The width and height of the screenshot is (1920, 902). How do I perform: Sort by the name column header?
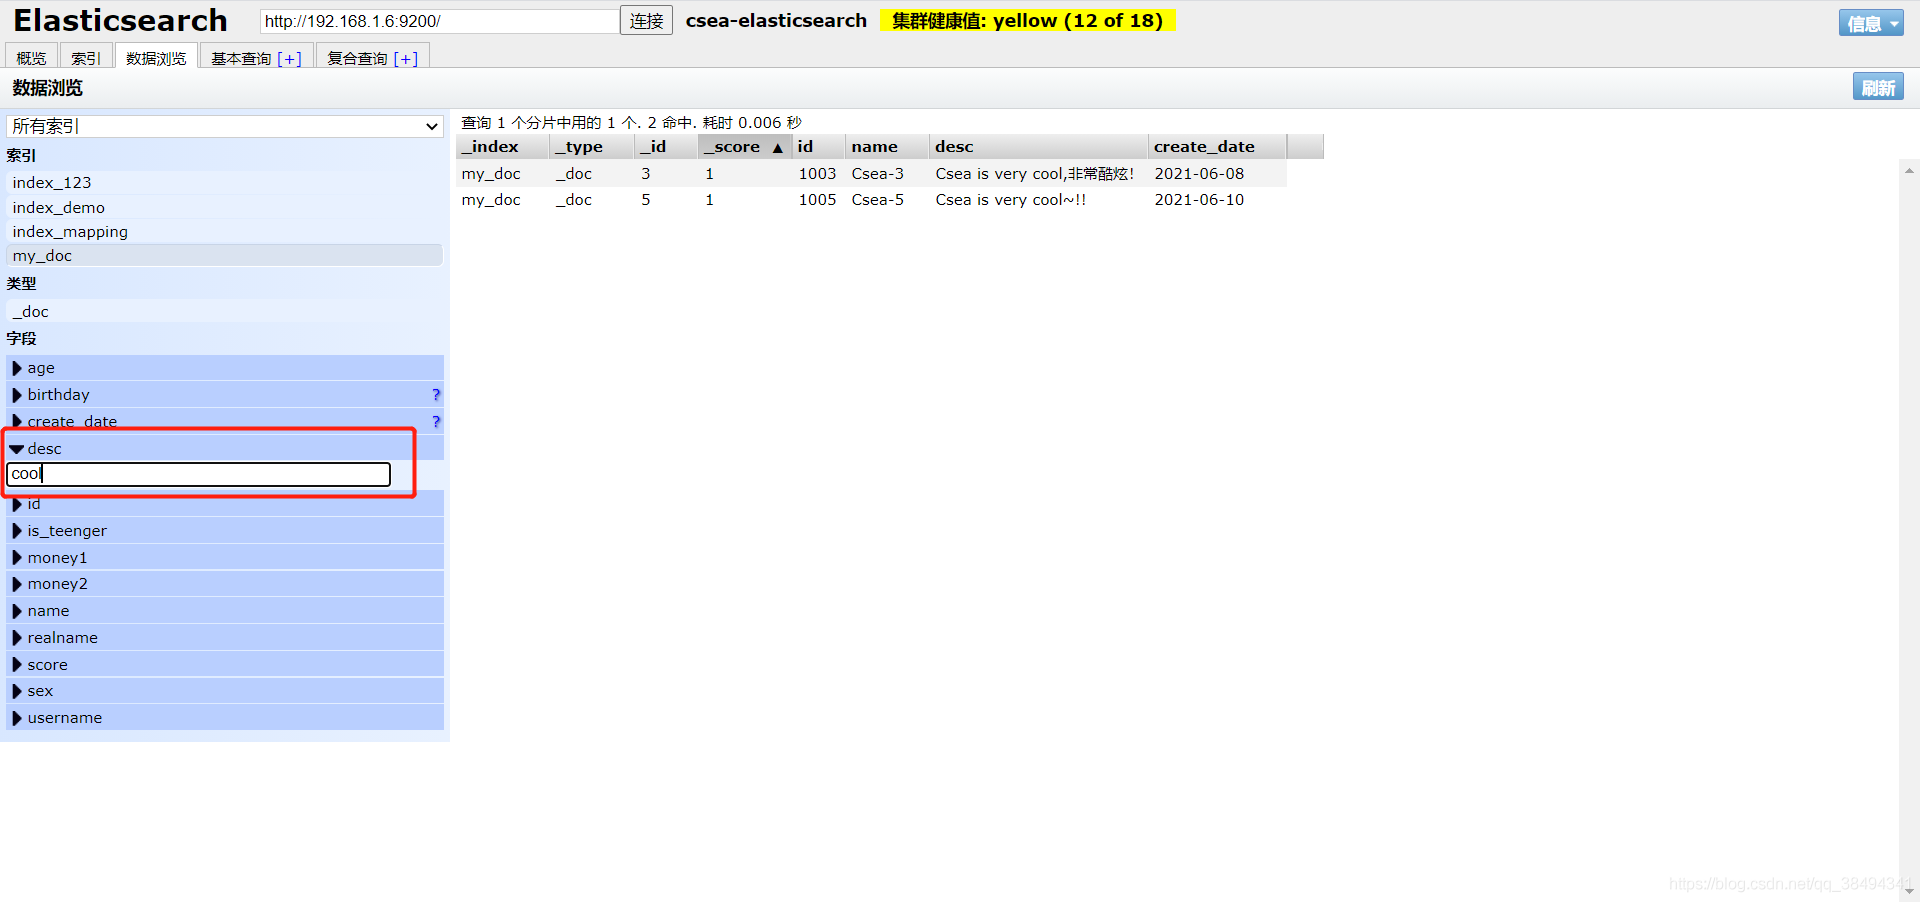pos(887,147)
